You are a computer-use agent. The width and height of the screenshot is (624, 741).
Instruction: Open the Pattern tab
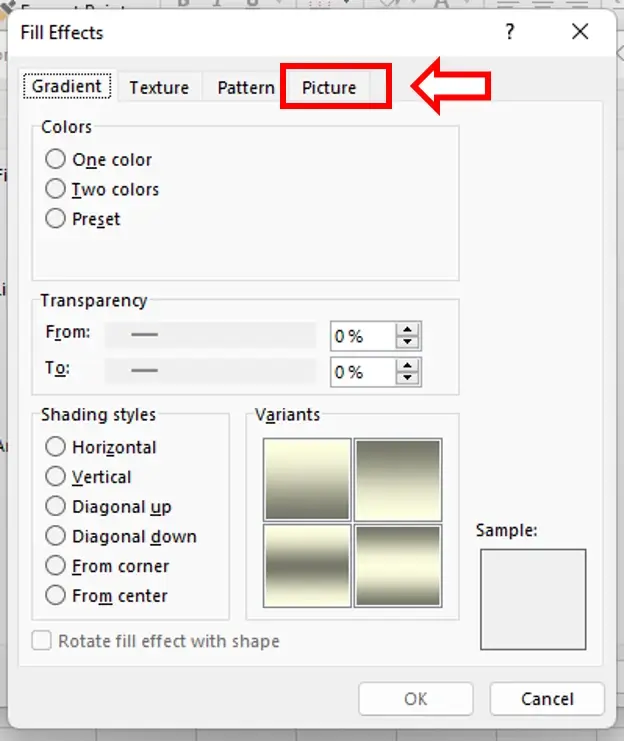tap(245, 88)
